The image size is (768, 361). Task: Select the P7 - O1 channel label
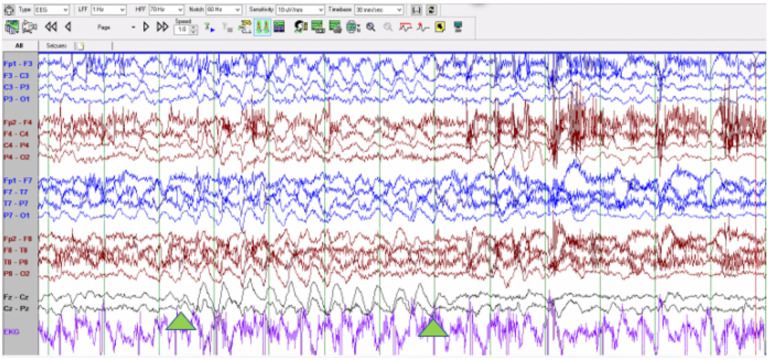click(x=17, y=216)
